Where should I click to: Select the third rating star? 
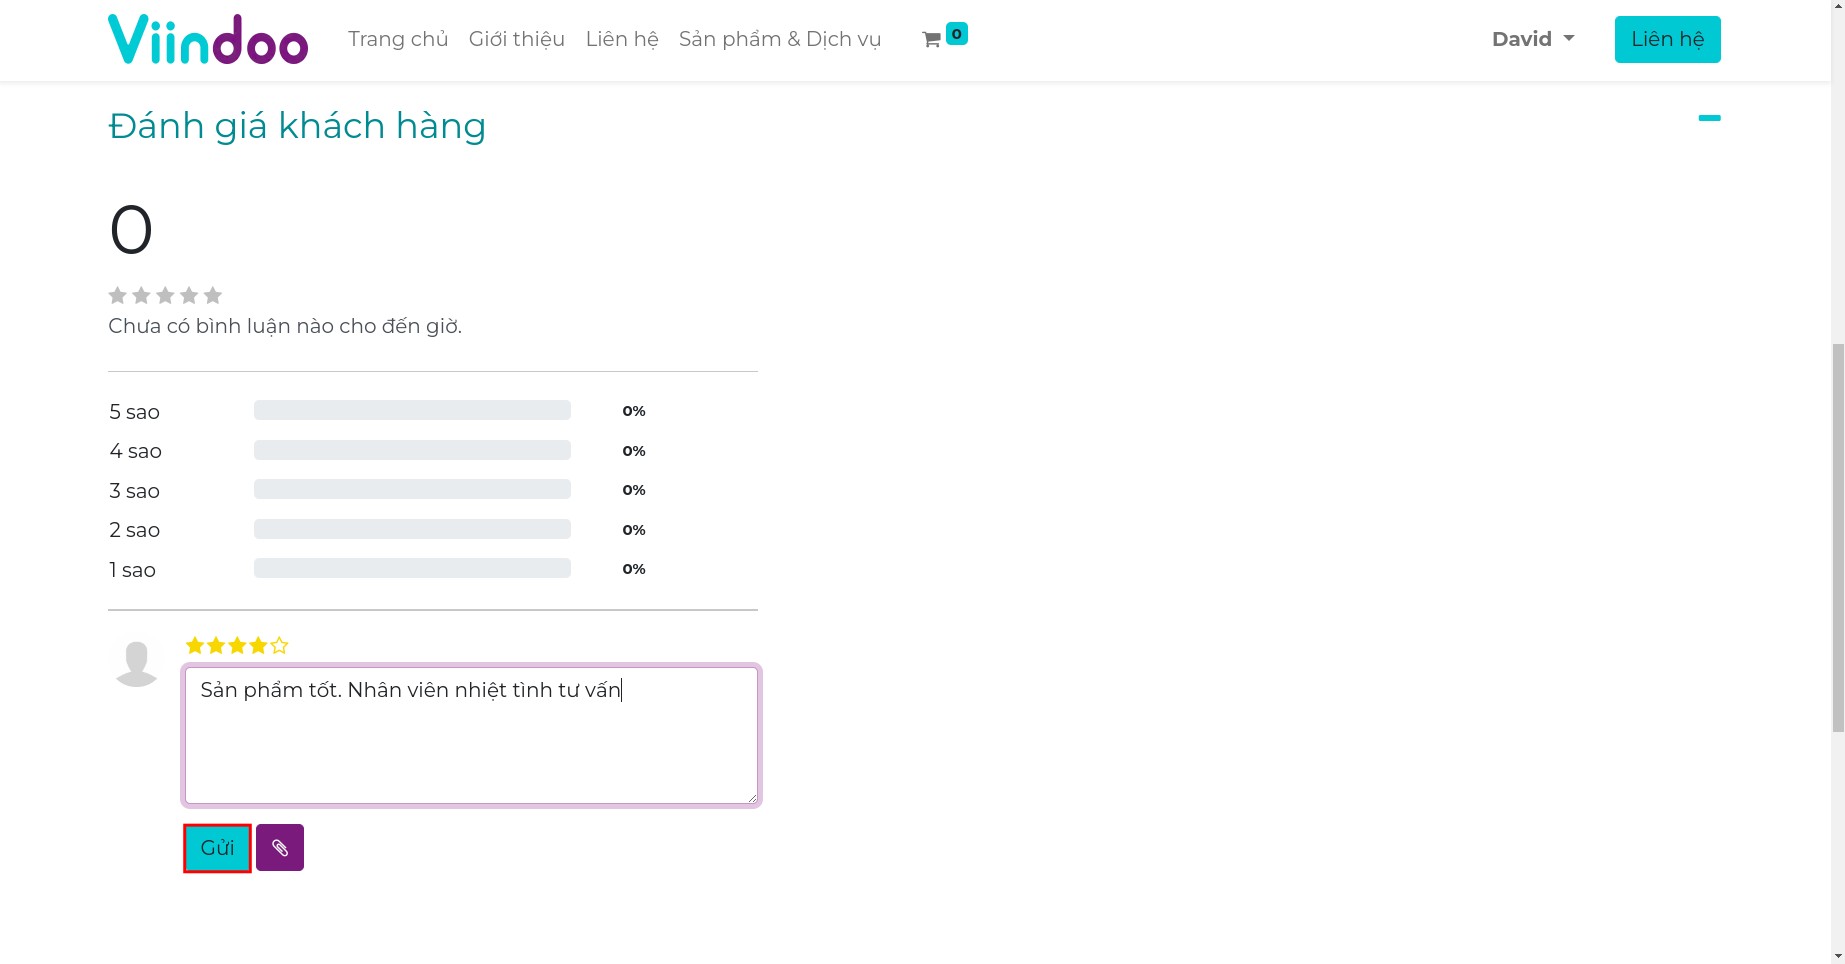237,646
